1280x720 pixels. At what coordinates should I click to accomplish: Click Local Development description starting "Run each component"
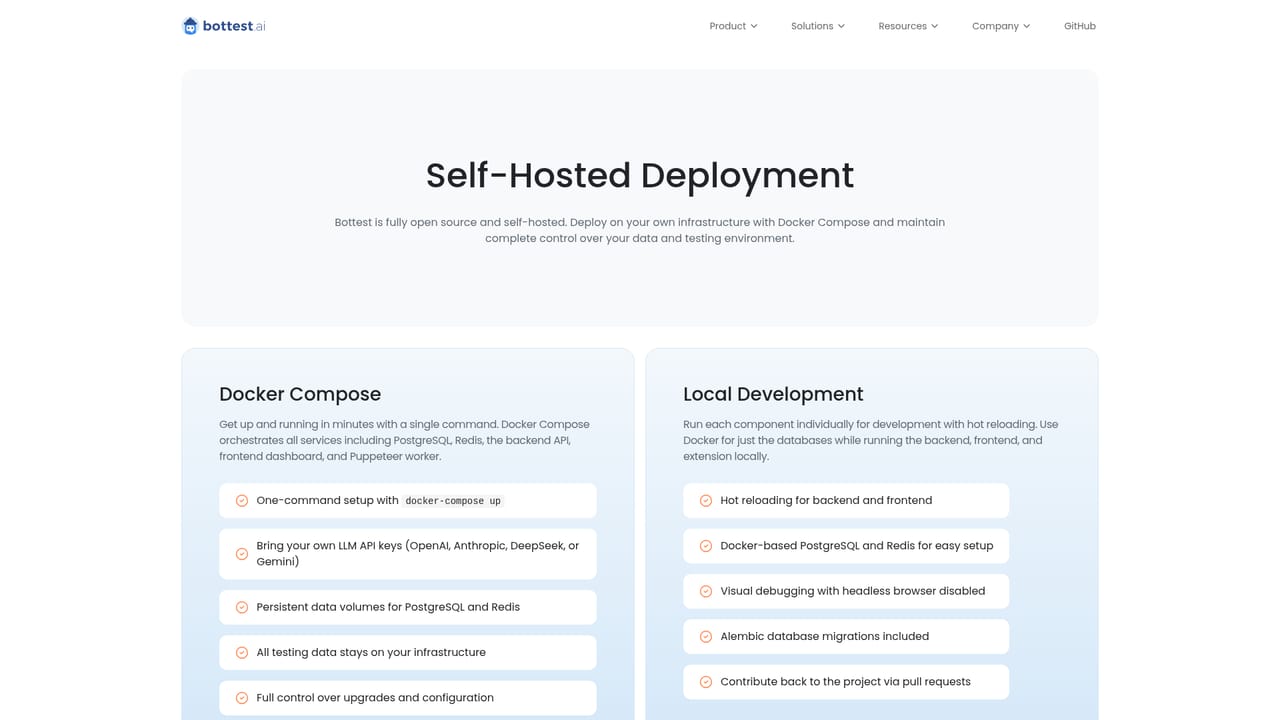point(871,440)
